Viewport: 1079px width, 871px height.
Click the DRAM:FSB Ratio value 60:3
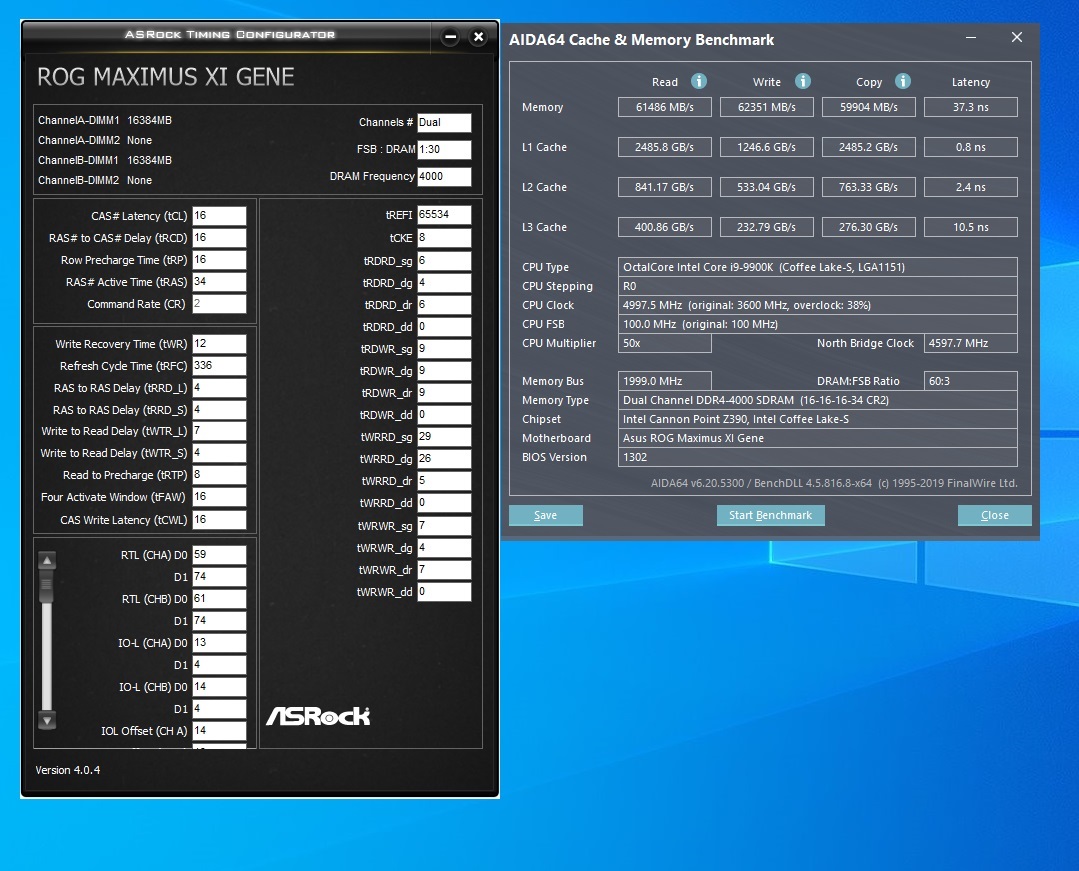971,381
